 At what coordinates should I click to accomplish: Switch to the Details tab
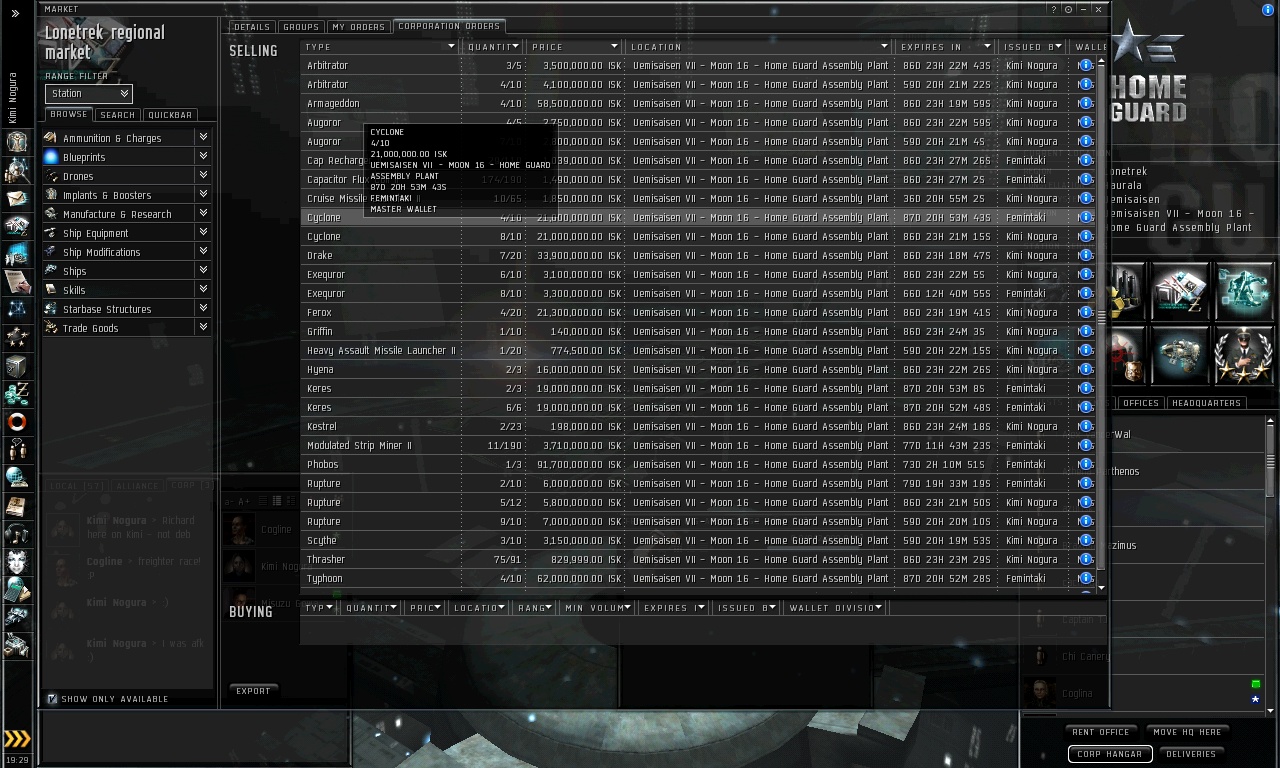click(252, 27)
